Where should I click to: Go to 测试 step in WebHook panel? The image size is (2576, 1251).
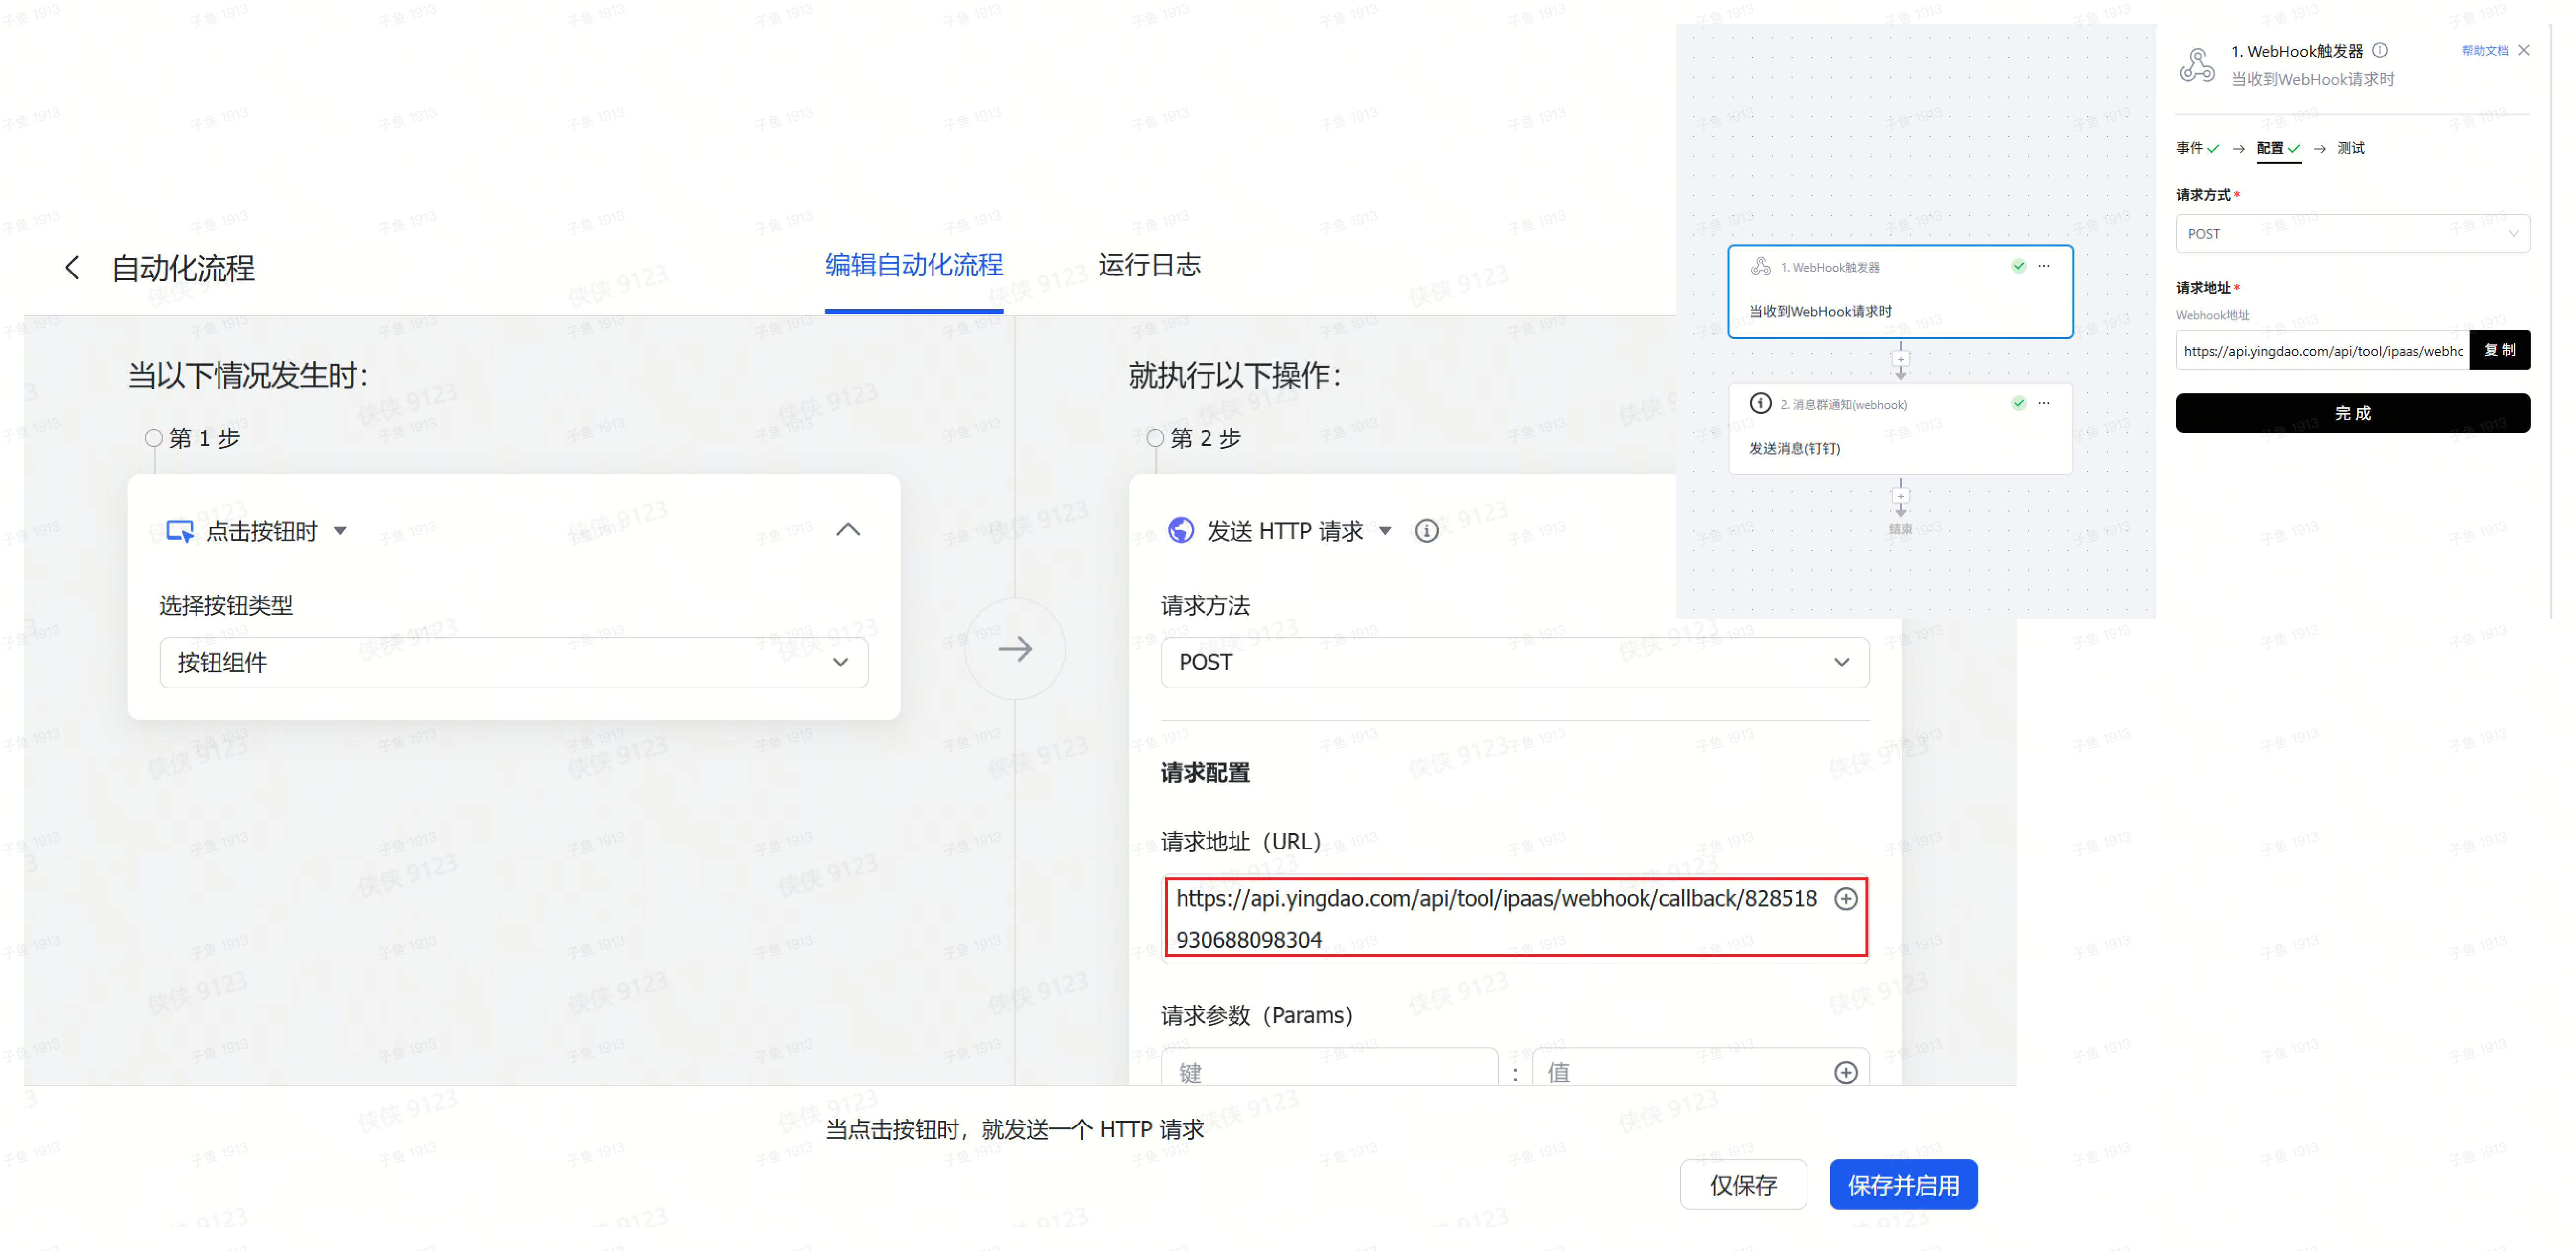point(2350,148)
